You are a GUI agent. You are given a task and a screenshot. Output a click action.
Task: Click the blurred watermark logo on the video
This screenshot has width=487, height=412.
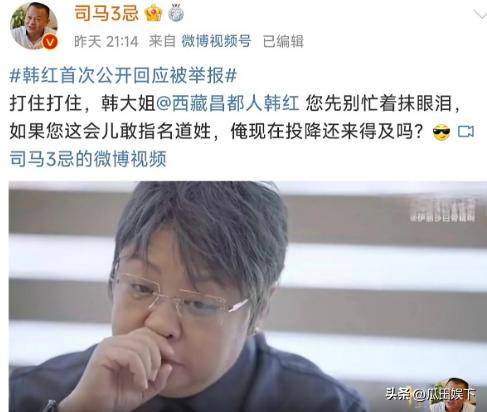click(443, 210)
